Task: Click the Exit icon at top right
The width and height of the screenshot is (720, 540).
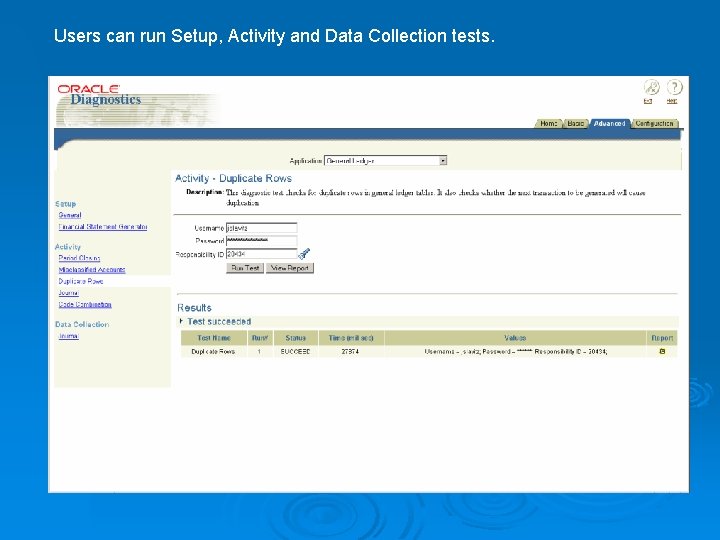Action: point(652,87)
